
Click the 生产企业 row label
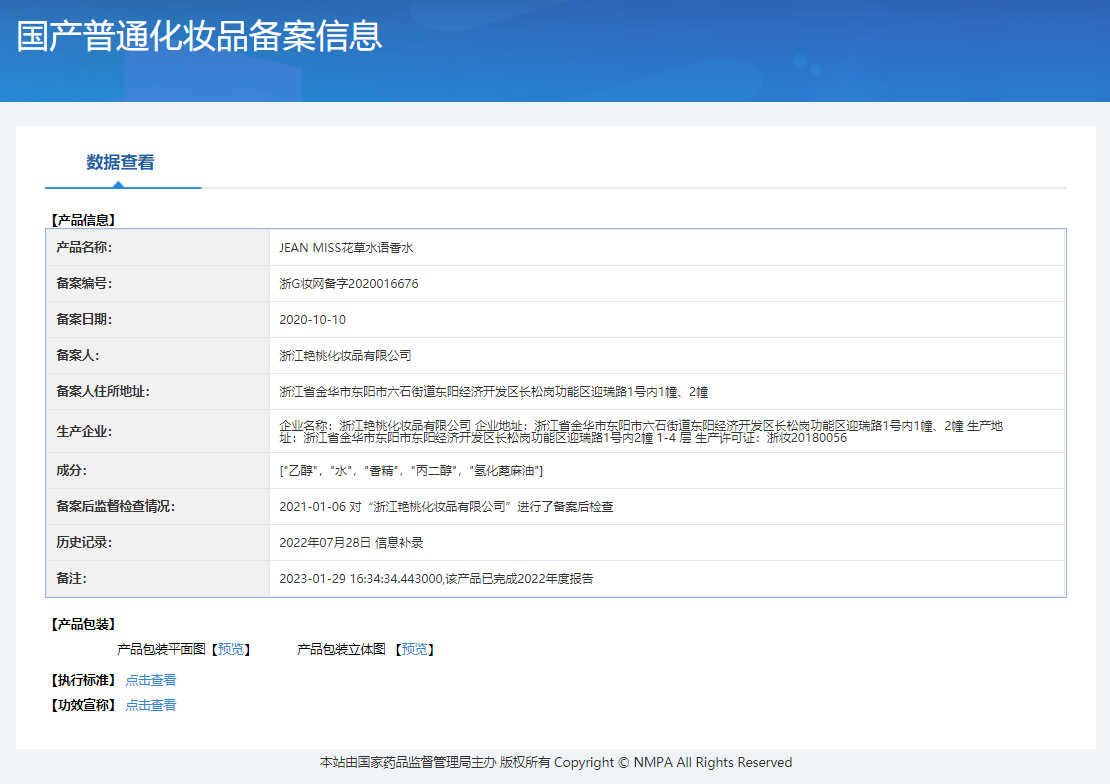coord(84,432)
